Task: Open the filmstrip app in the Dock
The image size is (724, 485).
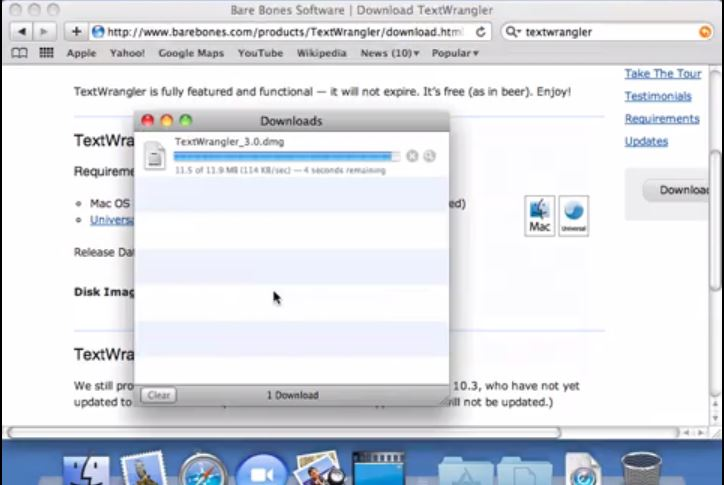Action: pos(379,469)
